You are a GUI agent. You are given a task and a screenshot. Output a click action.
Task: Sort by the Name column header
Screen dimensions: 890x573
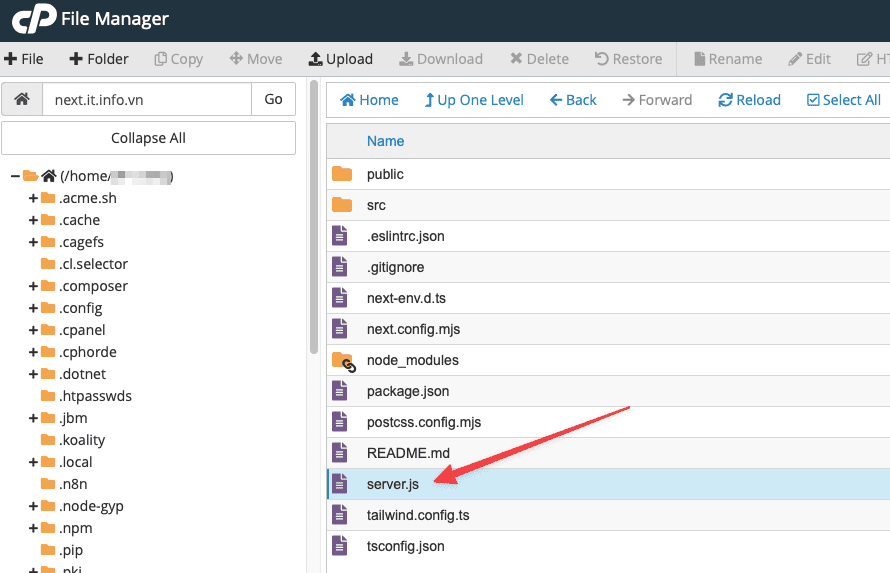[x=385, y=141]
